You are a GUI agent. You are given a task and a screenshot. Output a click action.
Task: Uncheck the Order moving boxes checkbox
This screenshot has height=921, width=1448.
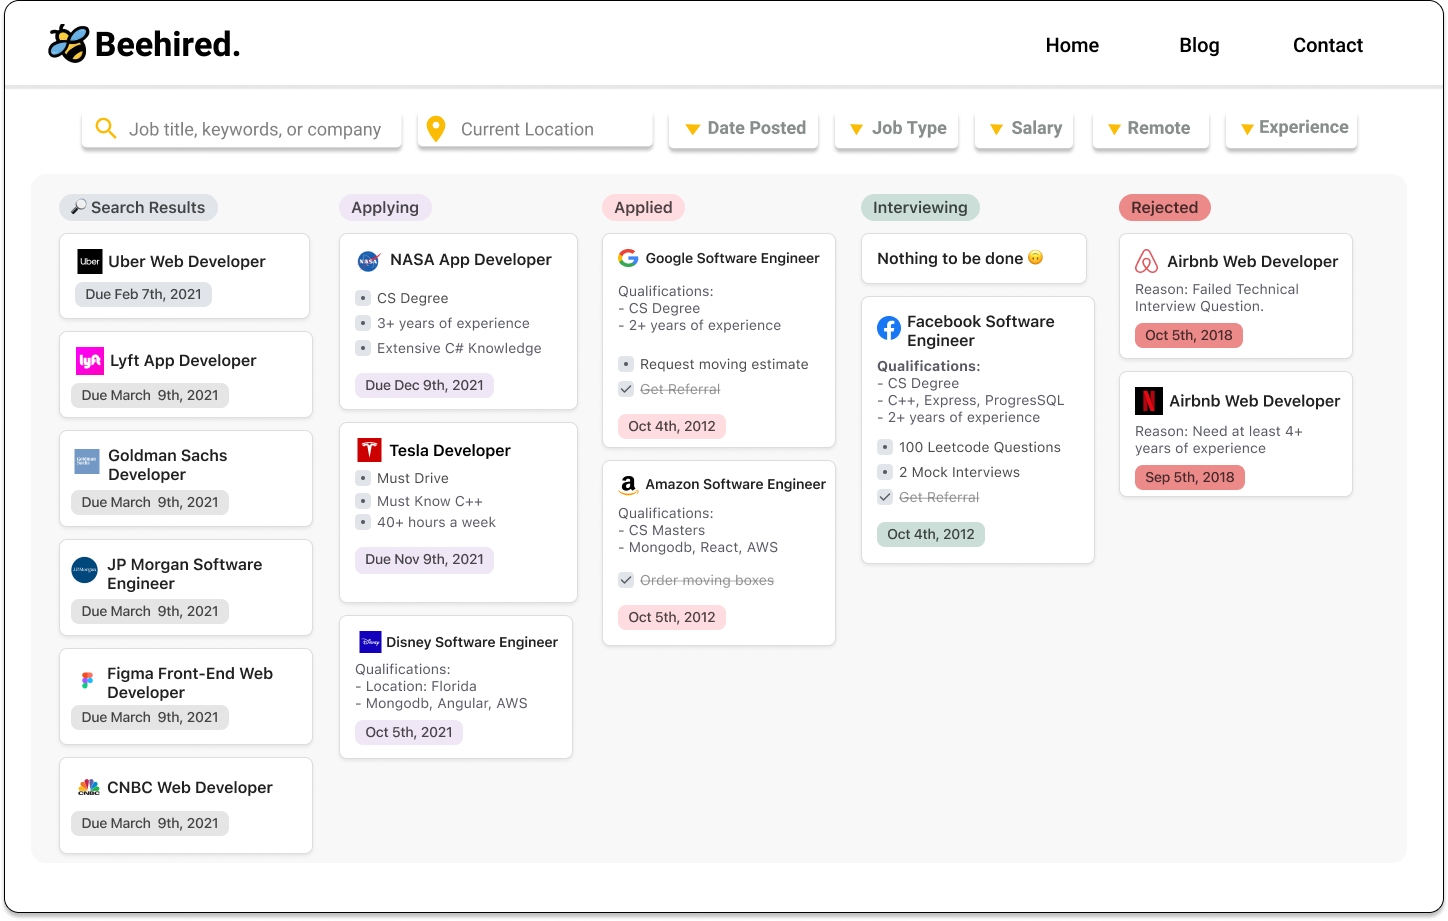pyautogui.click(x=626, y=580)
